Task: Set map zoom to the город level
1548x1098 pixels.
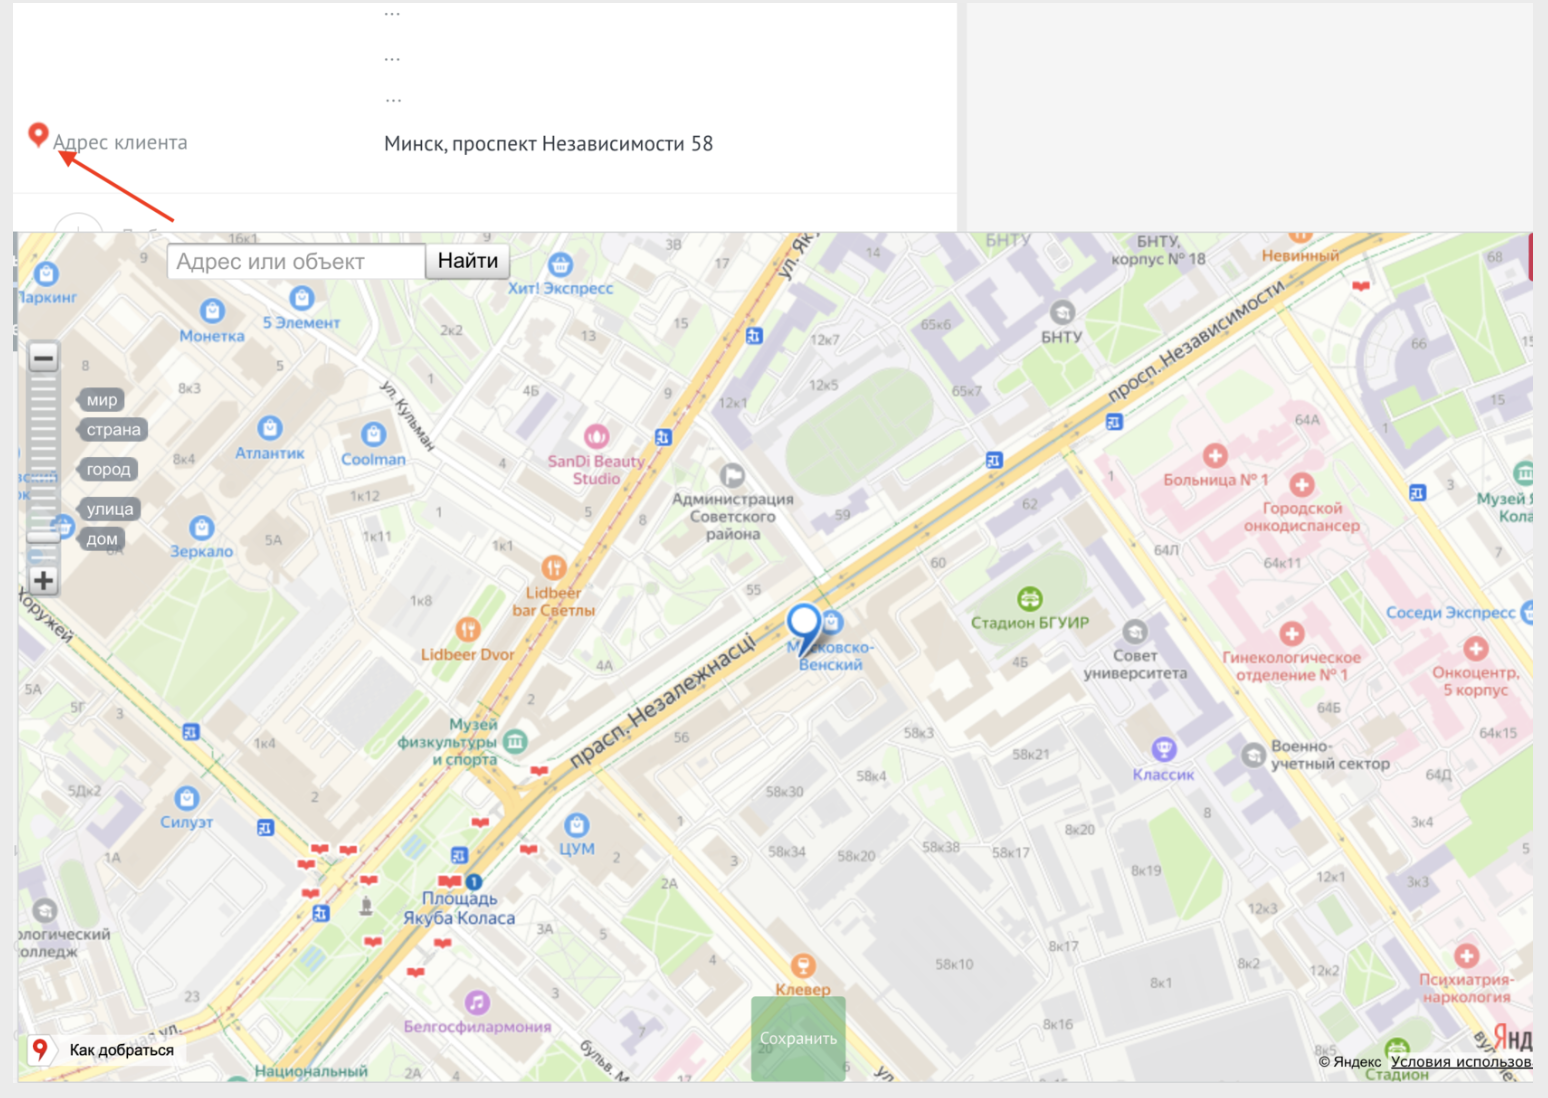Action: pos(108,469)
